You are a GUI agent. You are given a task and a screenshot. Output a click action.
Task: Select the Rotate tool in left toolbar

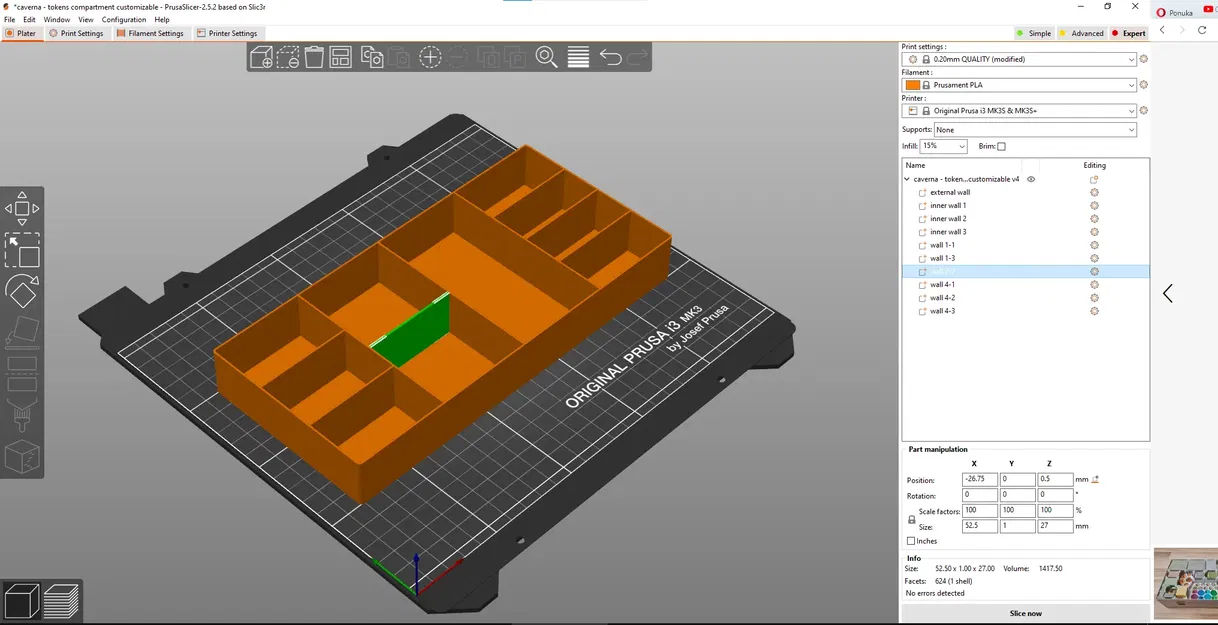(x=22, y=292)
